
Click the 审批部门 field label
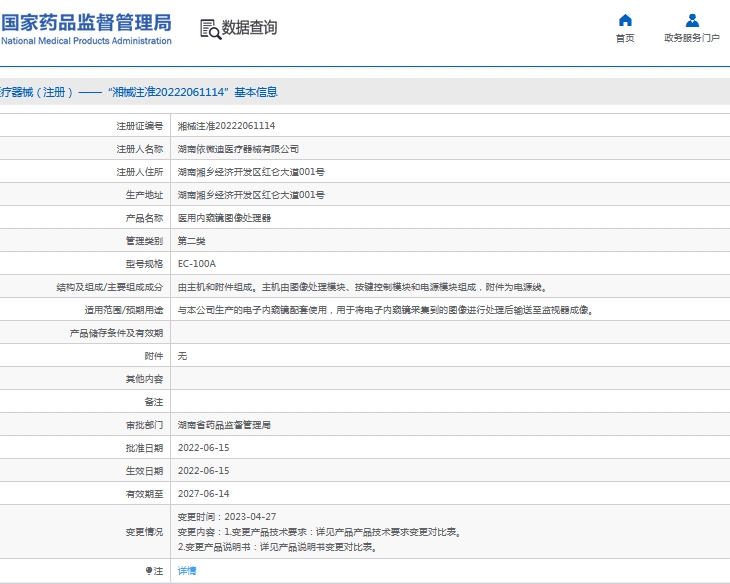144,425
